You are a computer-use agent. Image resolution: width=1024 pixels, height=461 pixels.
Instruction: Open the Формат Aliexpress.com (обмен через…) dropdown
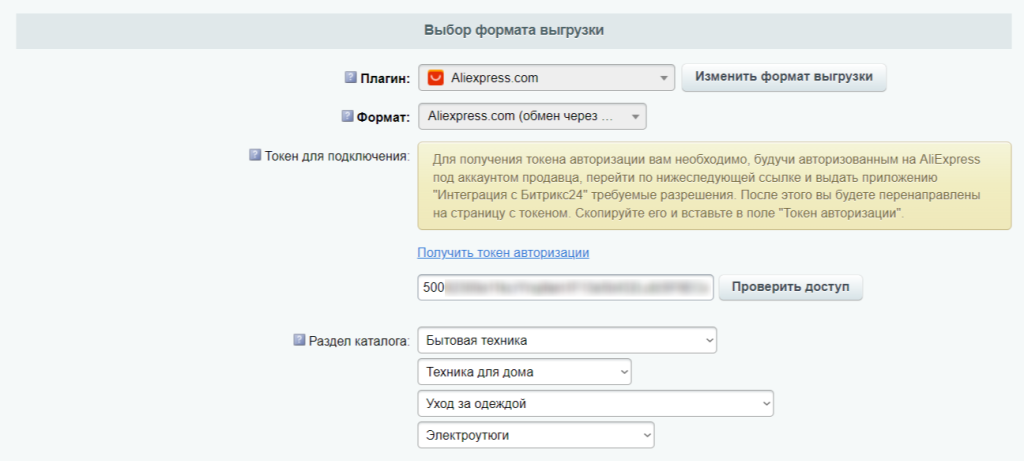pyautogui.click(x=532, y=117)
